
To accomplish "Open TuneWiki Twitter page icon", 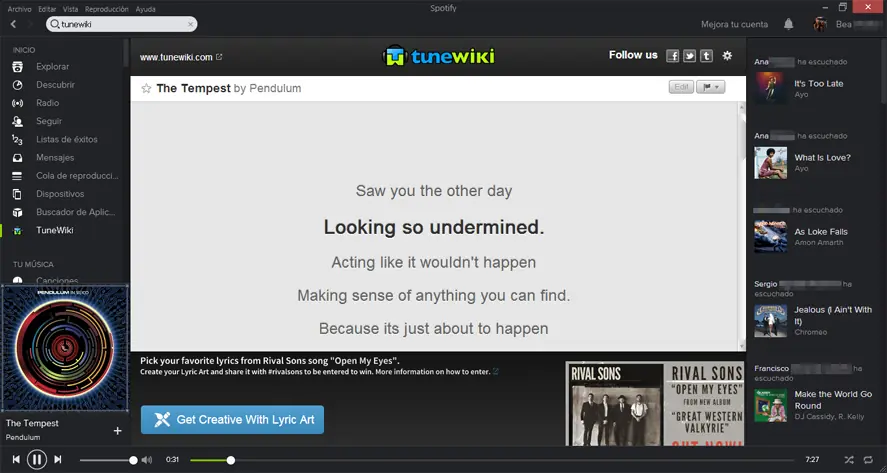I will [689, 55].
